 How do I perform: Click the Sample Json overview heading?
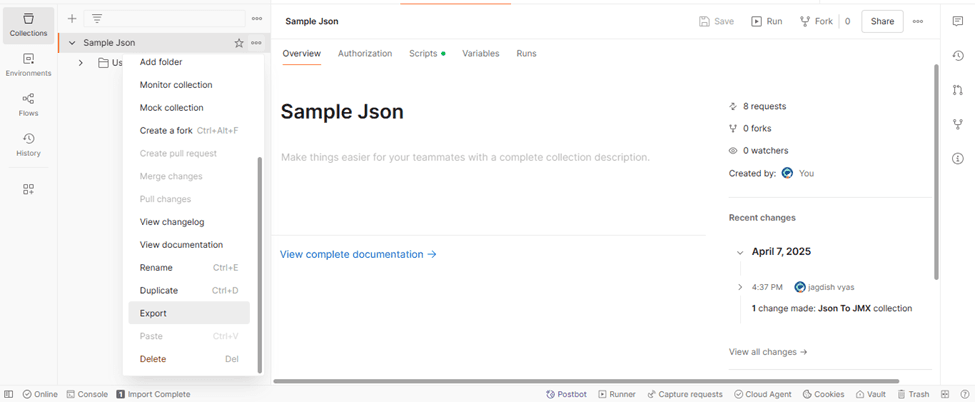coord(342,112)
